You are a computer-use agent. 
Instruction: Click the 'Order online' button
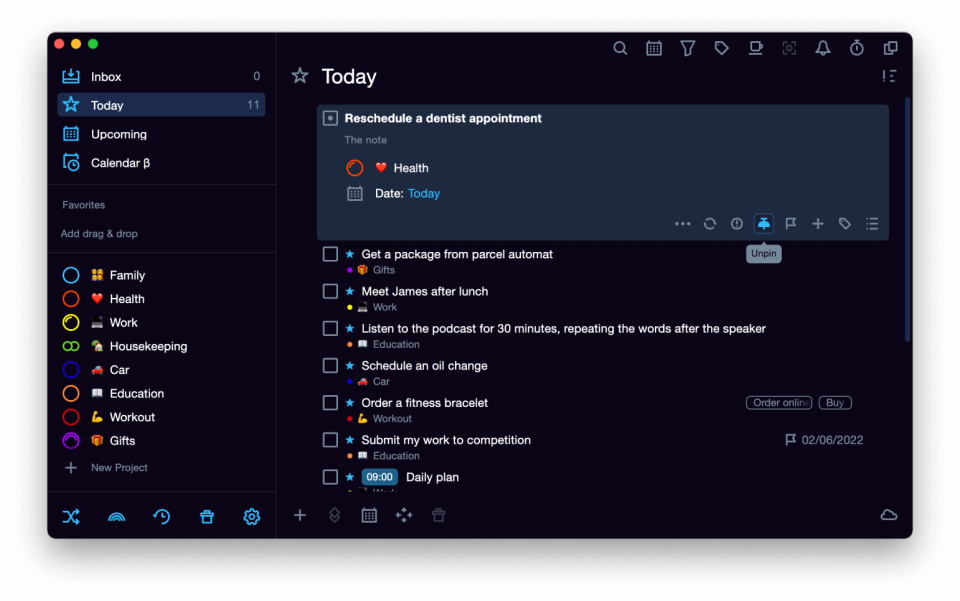coord(779,402)
